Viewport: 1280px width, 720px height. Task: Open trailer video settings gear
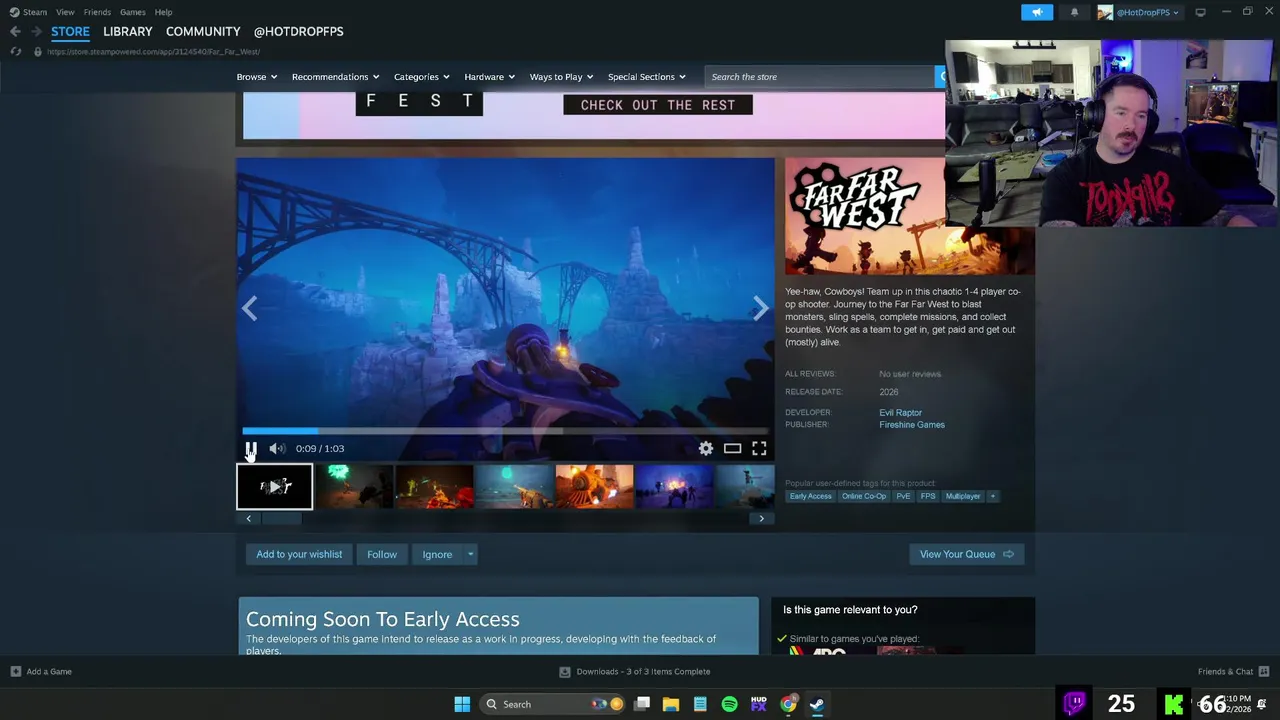coord(706,449)
